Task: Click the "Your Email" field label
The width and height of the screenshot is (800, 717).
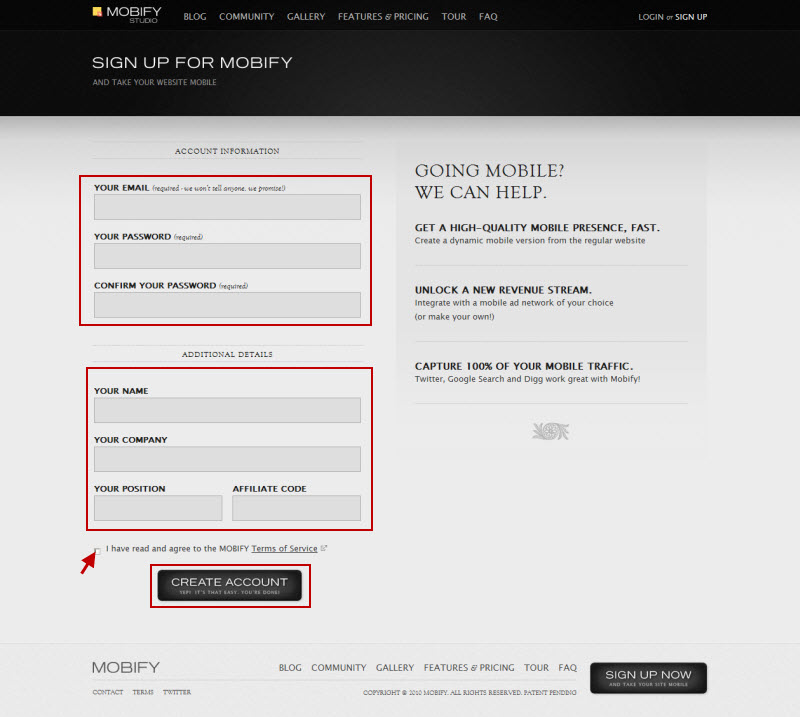Action: (x=121, y=188)
